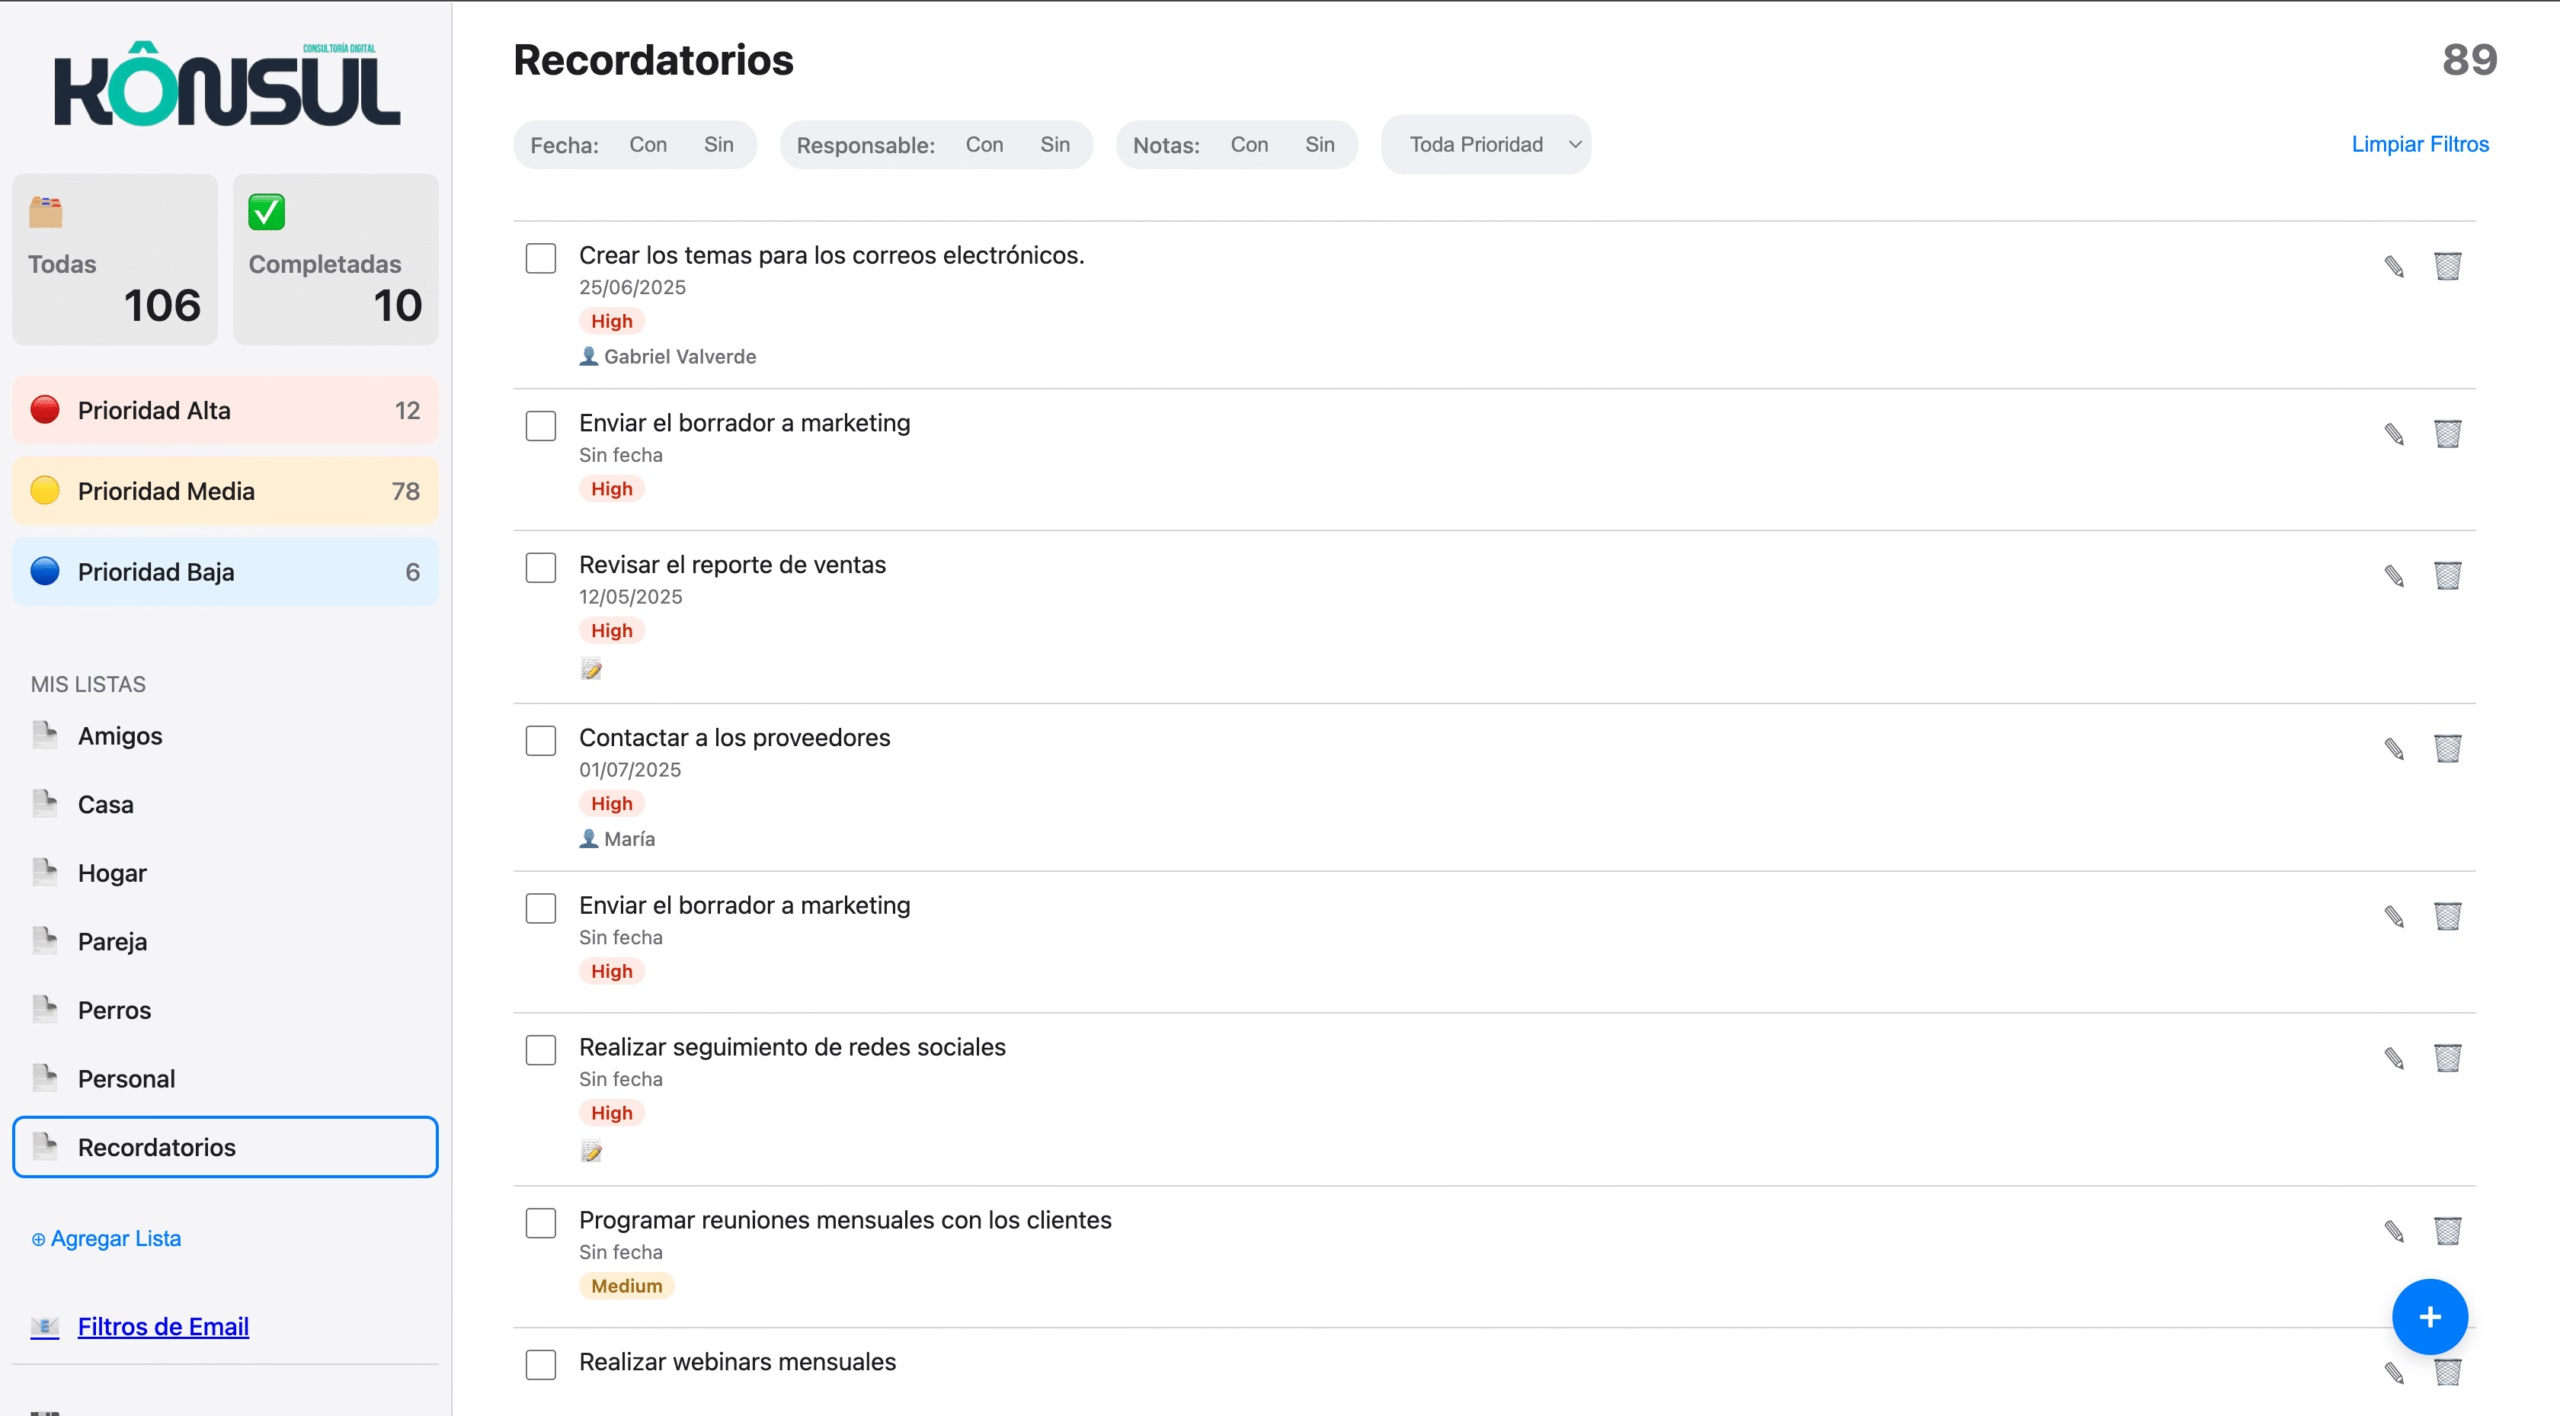Click pencil icon for 'Revisar el reporte de ventas'
Image resolution: width=2560 pixels, height=1416 pixels.
[2394, 575]
